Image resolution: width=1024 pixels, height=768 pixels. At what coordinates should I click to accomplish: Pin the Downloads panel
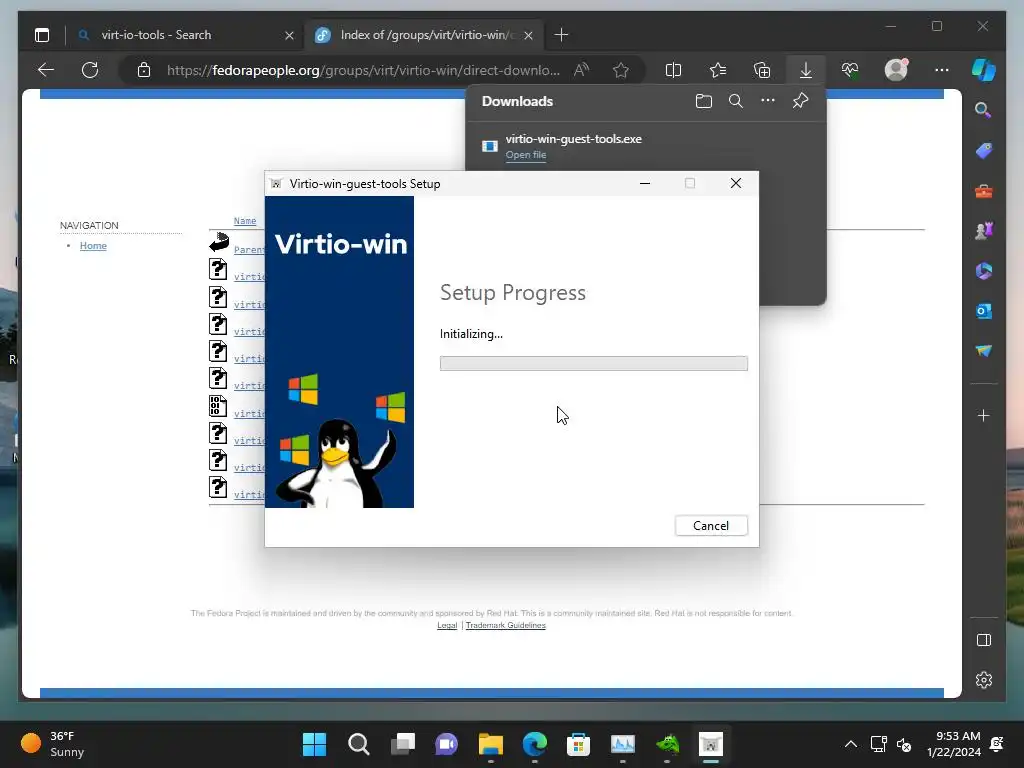800,101
